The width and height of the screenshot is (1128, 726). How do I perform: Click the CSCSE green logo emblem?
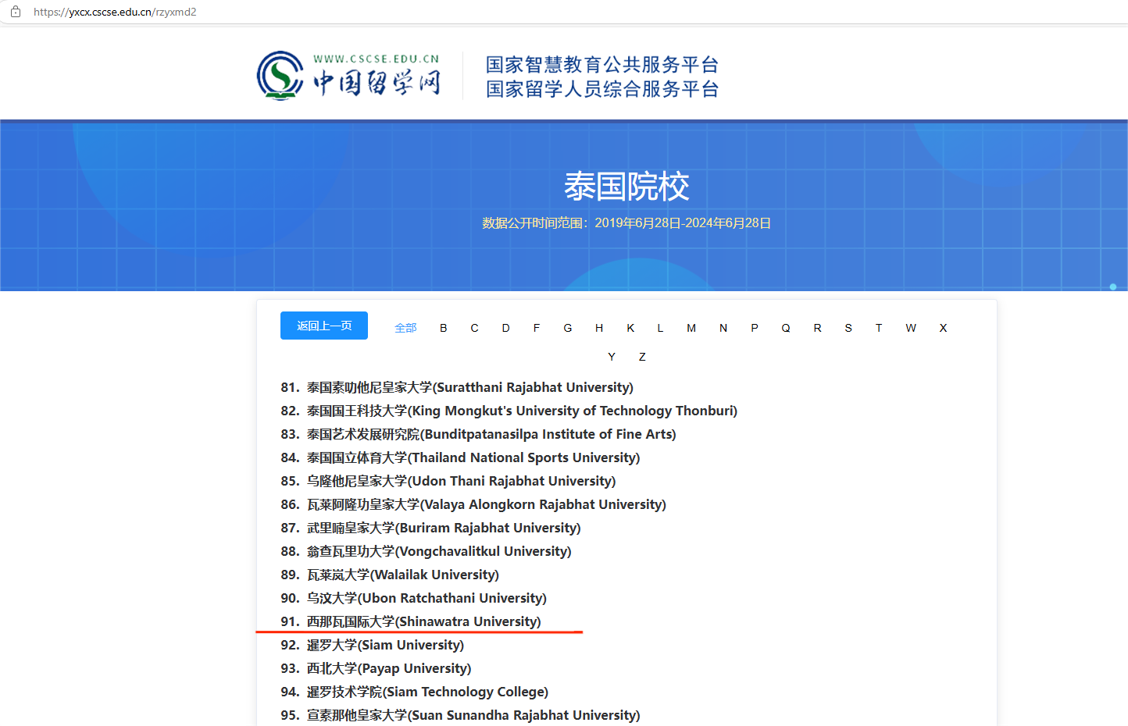[280, 76]
